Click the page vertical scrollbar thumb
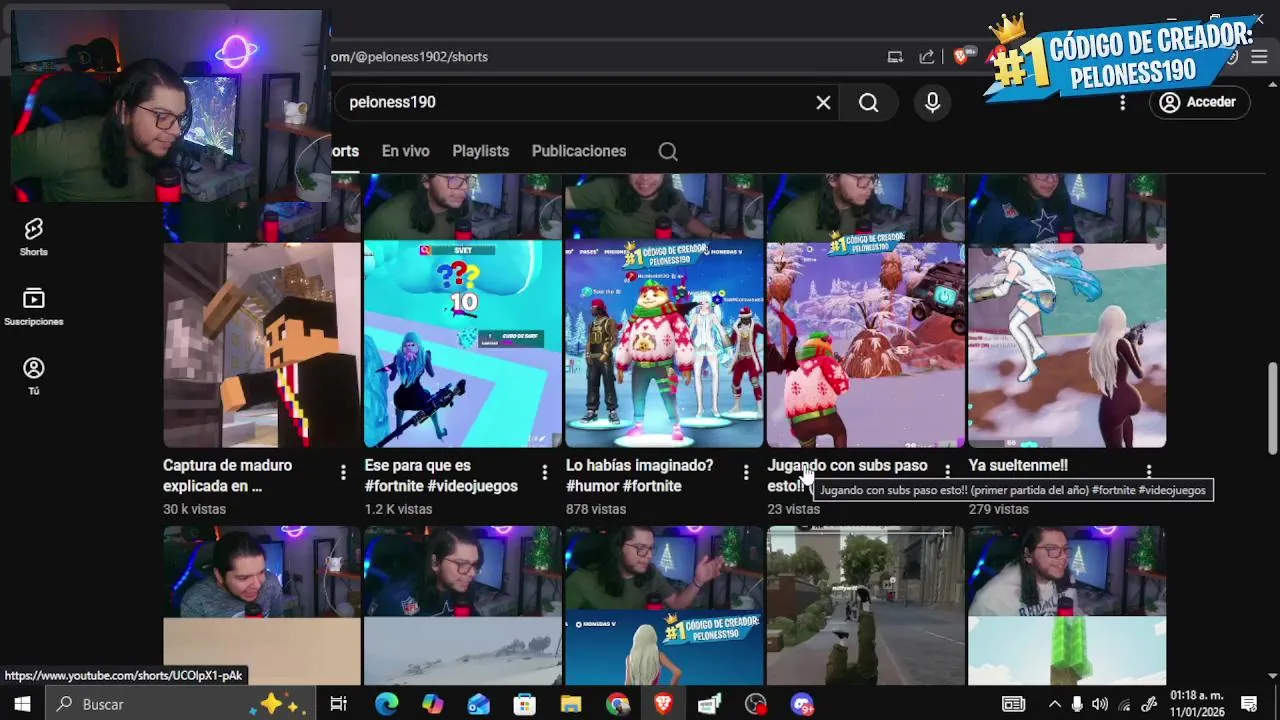This screenshot has height=720, width=1280. 1272,408
